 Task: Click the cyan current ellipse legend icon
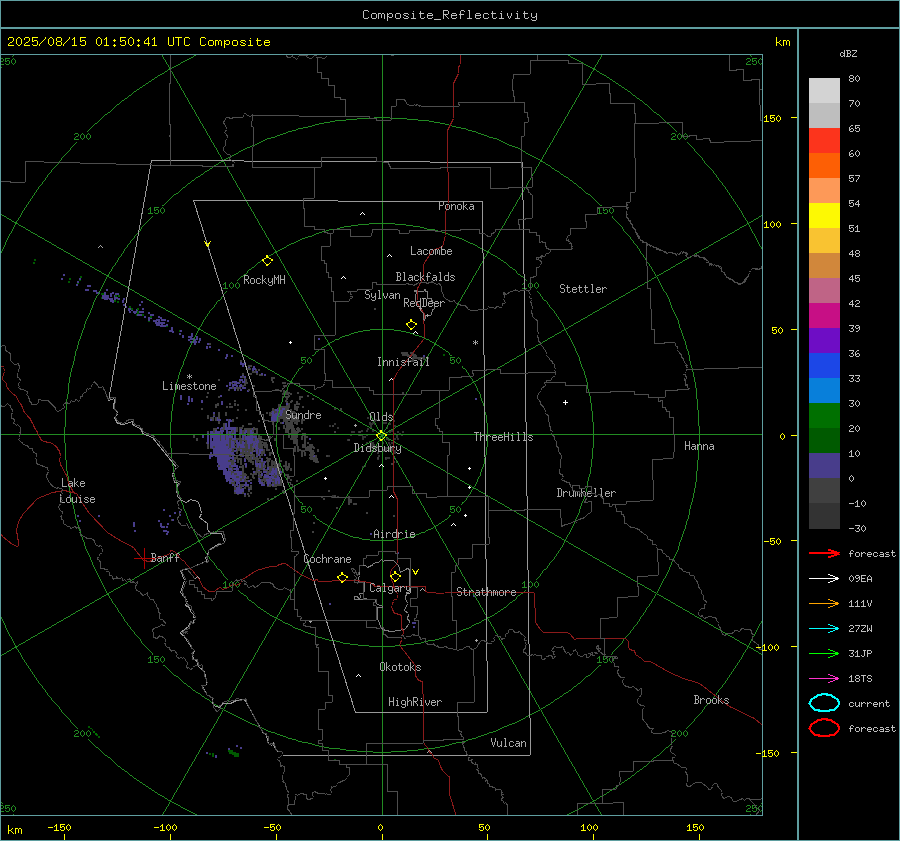[824, 703]
